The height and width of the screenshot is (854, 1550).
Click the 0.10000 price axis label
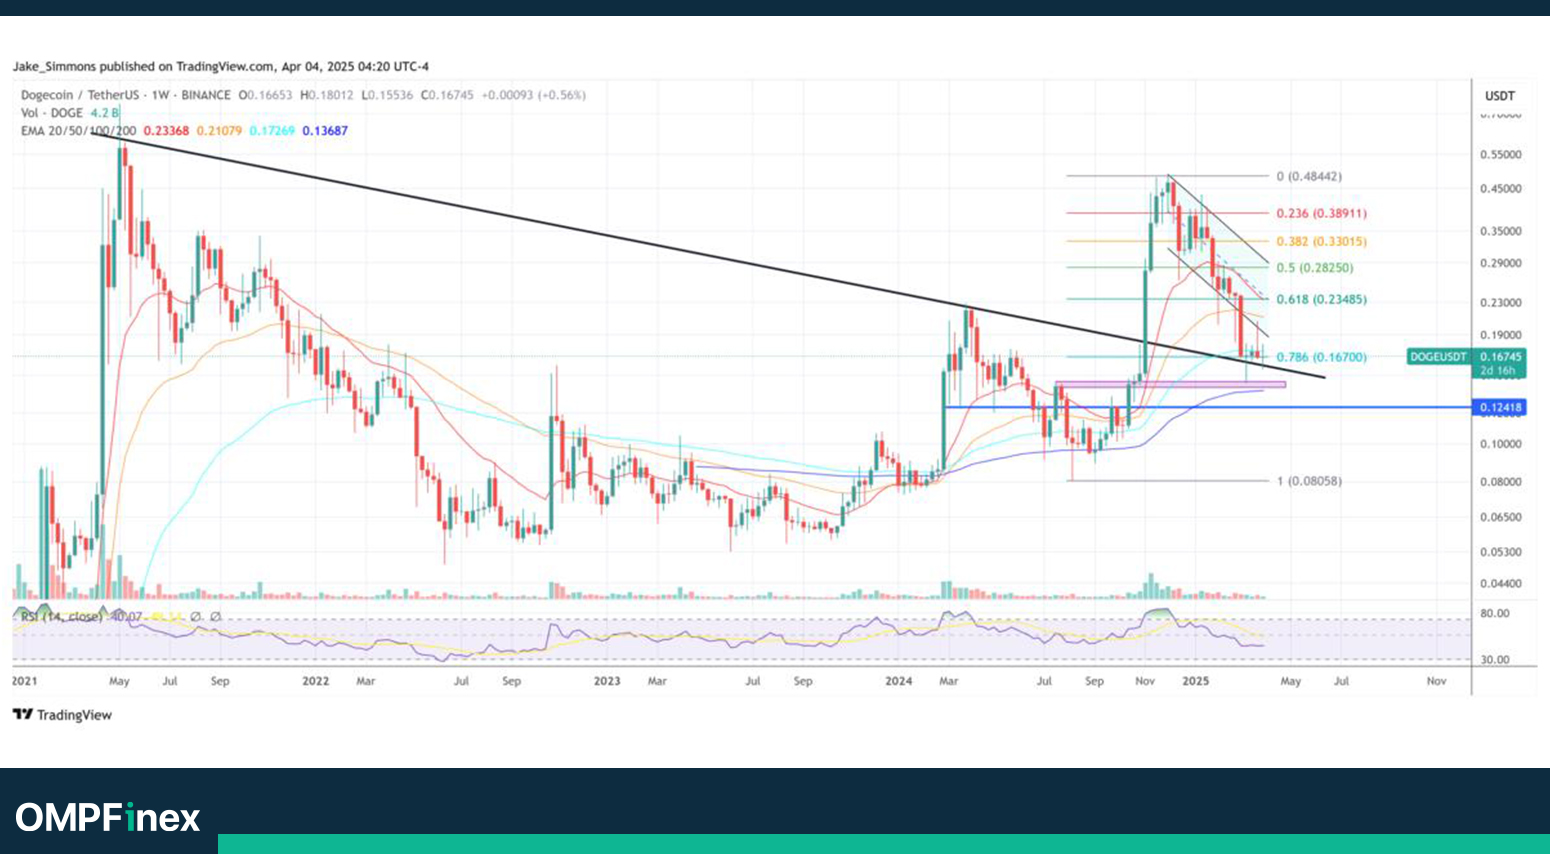coord(1500,444)
